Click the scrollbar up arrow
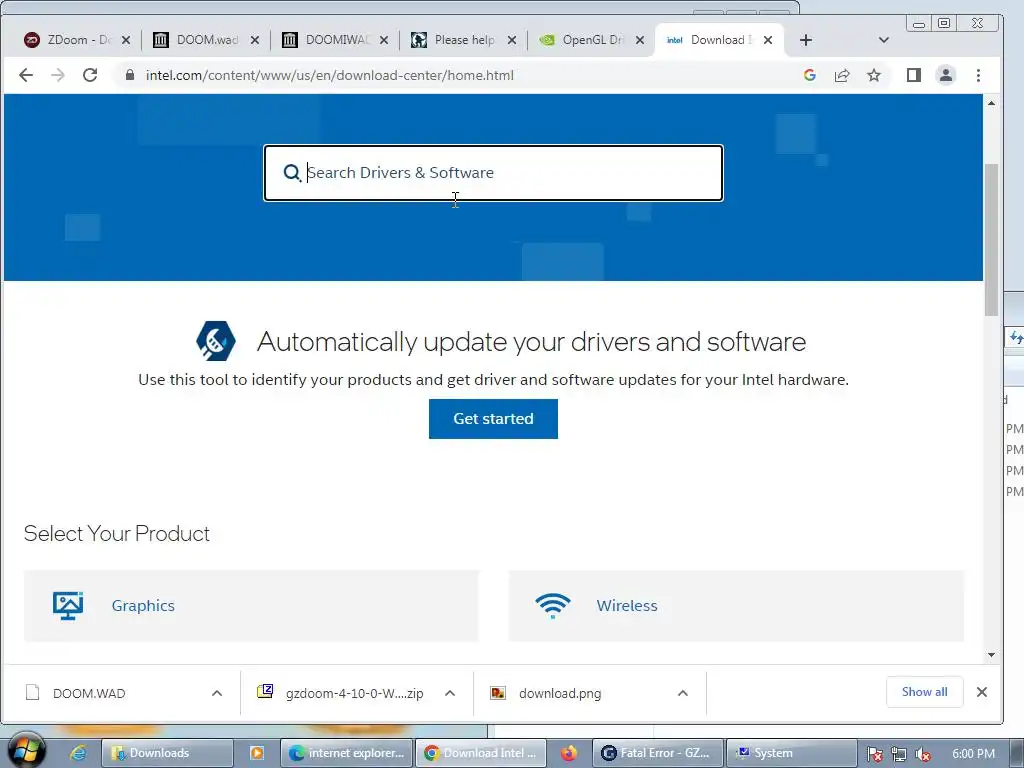 (991, 103)
